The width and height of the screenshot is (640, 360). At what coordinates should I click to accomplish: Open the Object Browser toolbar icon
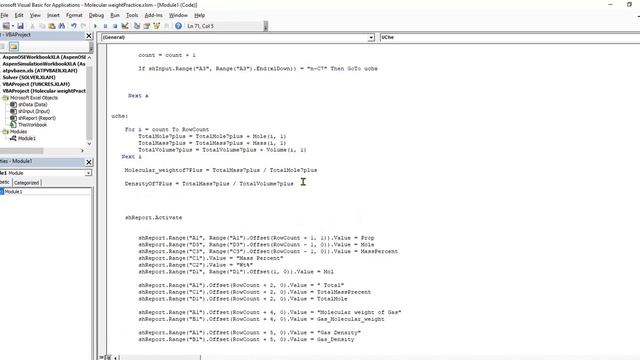coord(156,26)
